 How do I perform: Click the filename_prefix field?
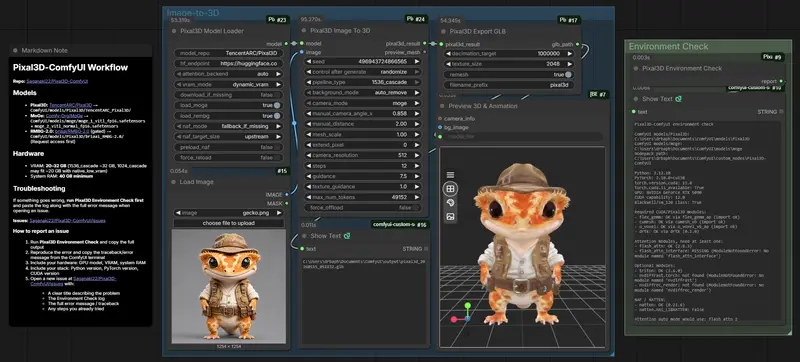tap(509, 85)
